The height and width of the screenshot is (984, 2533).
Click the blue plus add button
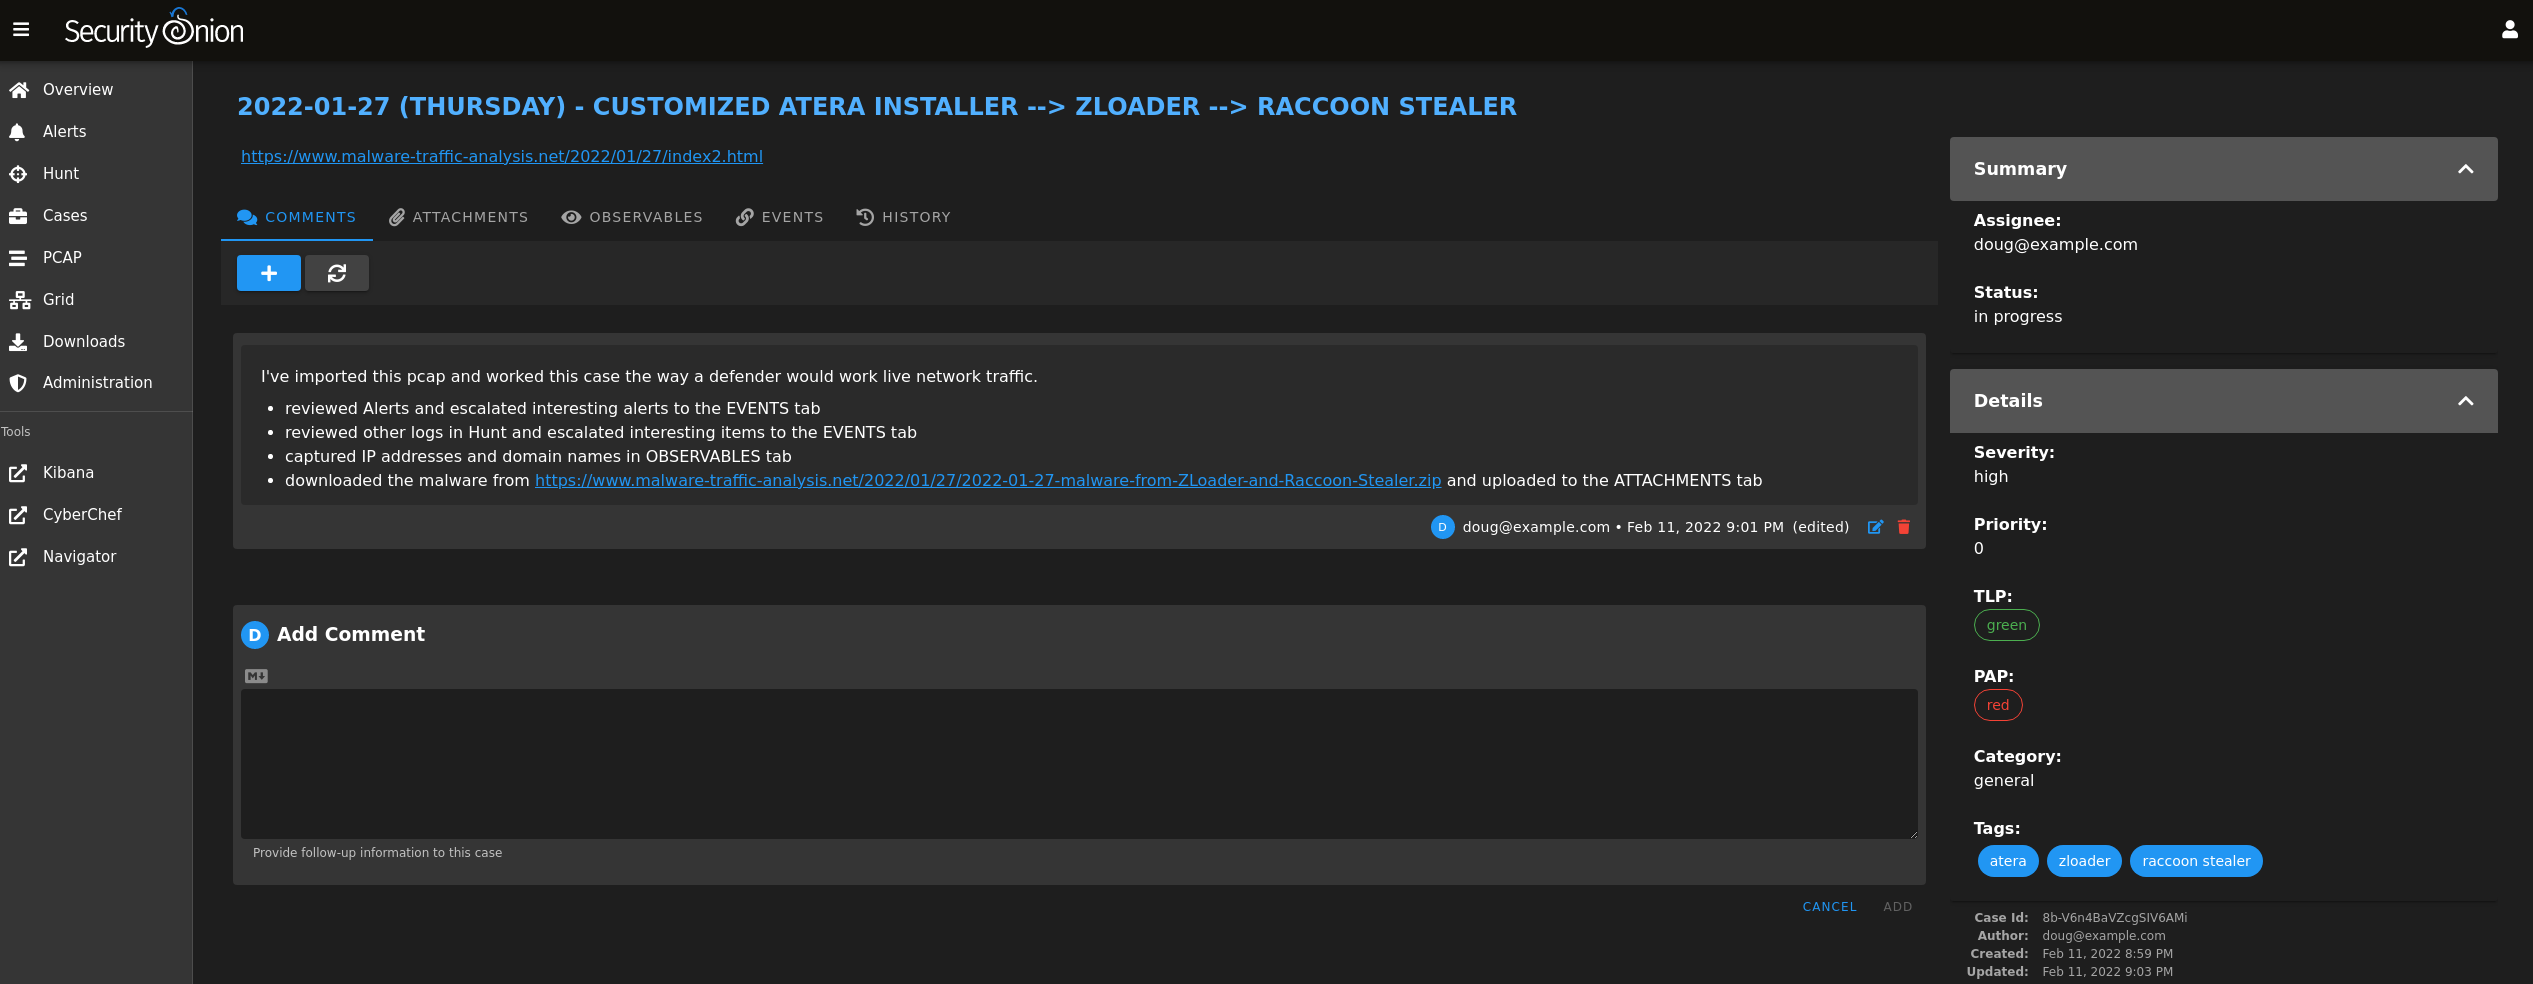(x=269, y=273)
